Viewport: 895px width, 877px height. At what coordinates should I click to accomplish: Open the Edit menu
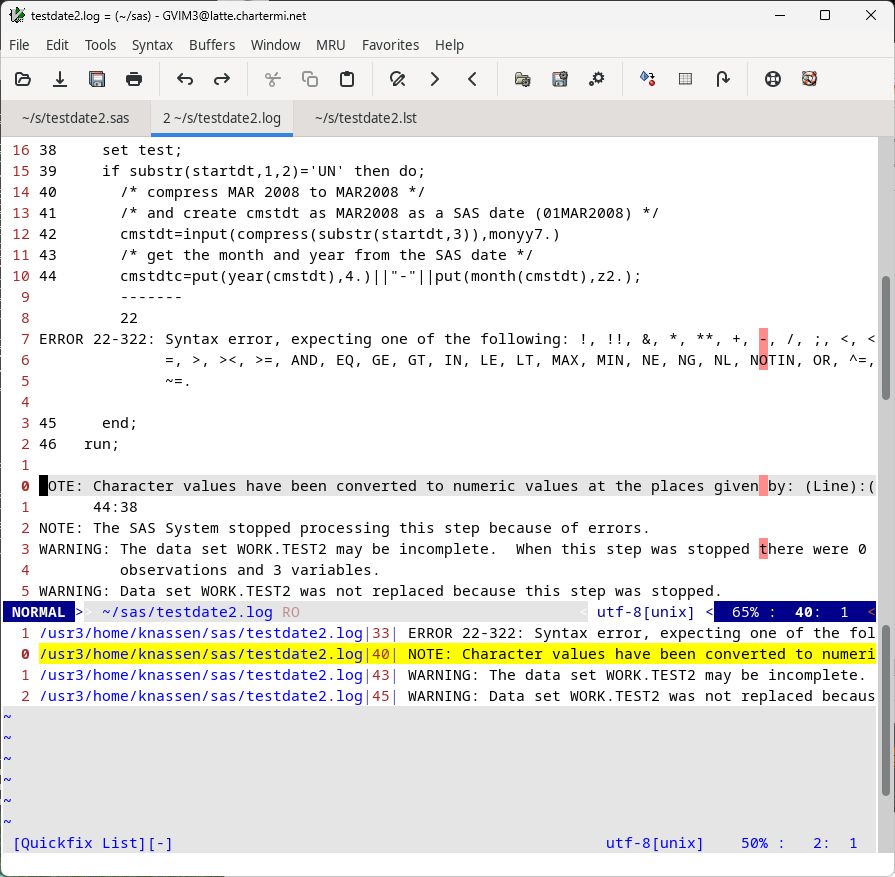coord(57,45)
